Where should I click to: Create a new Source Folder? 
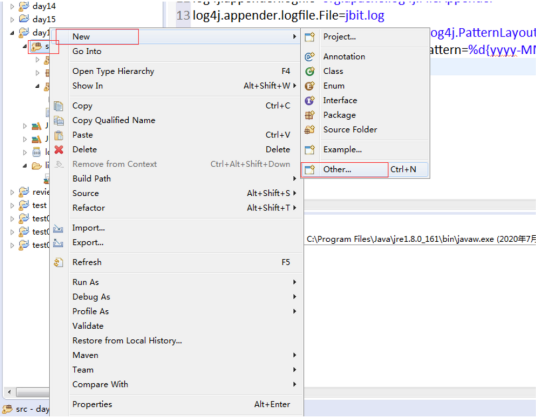pyautogui.click(x=365, y=130)
